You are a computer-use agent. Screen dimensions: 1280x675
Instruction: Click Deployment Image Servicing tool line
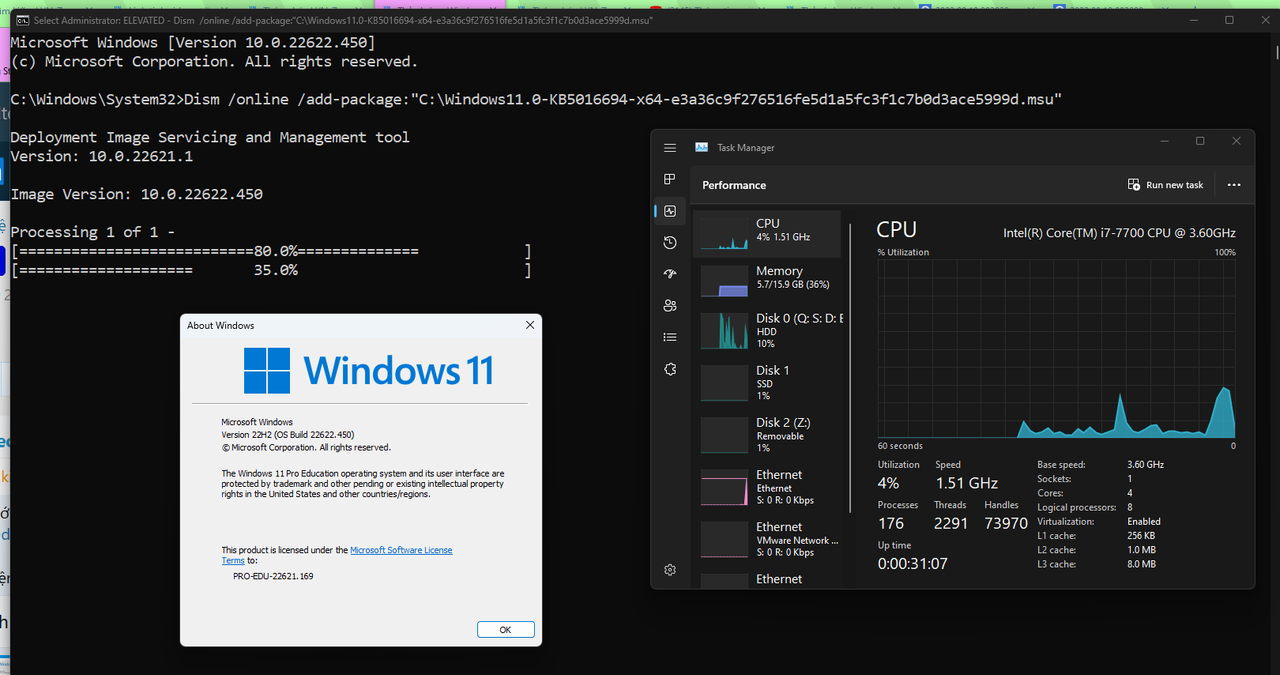click(210, 137)
